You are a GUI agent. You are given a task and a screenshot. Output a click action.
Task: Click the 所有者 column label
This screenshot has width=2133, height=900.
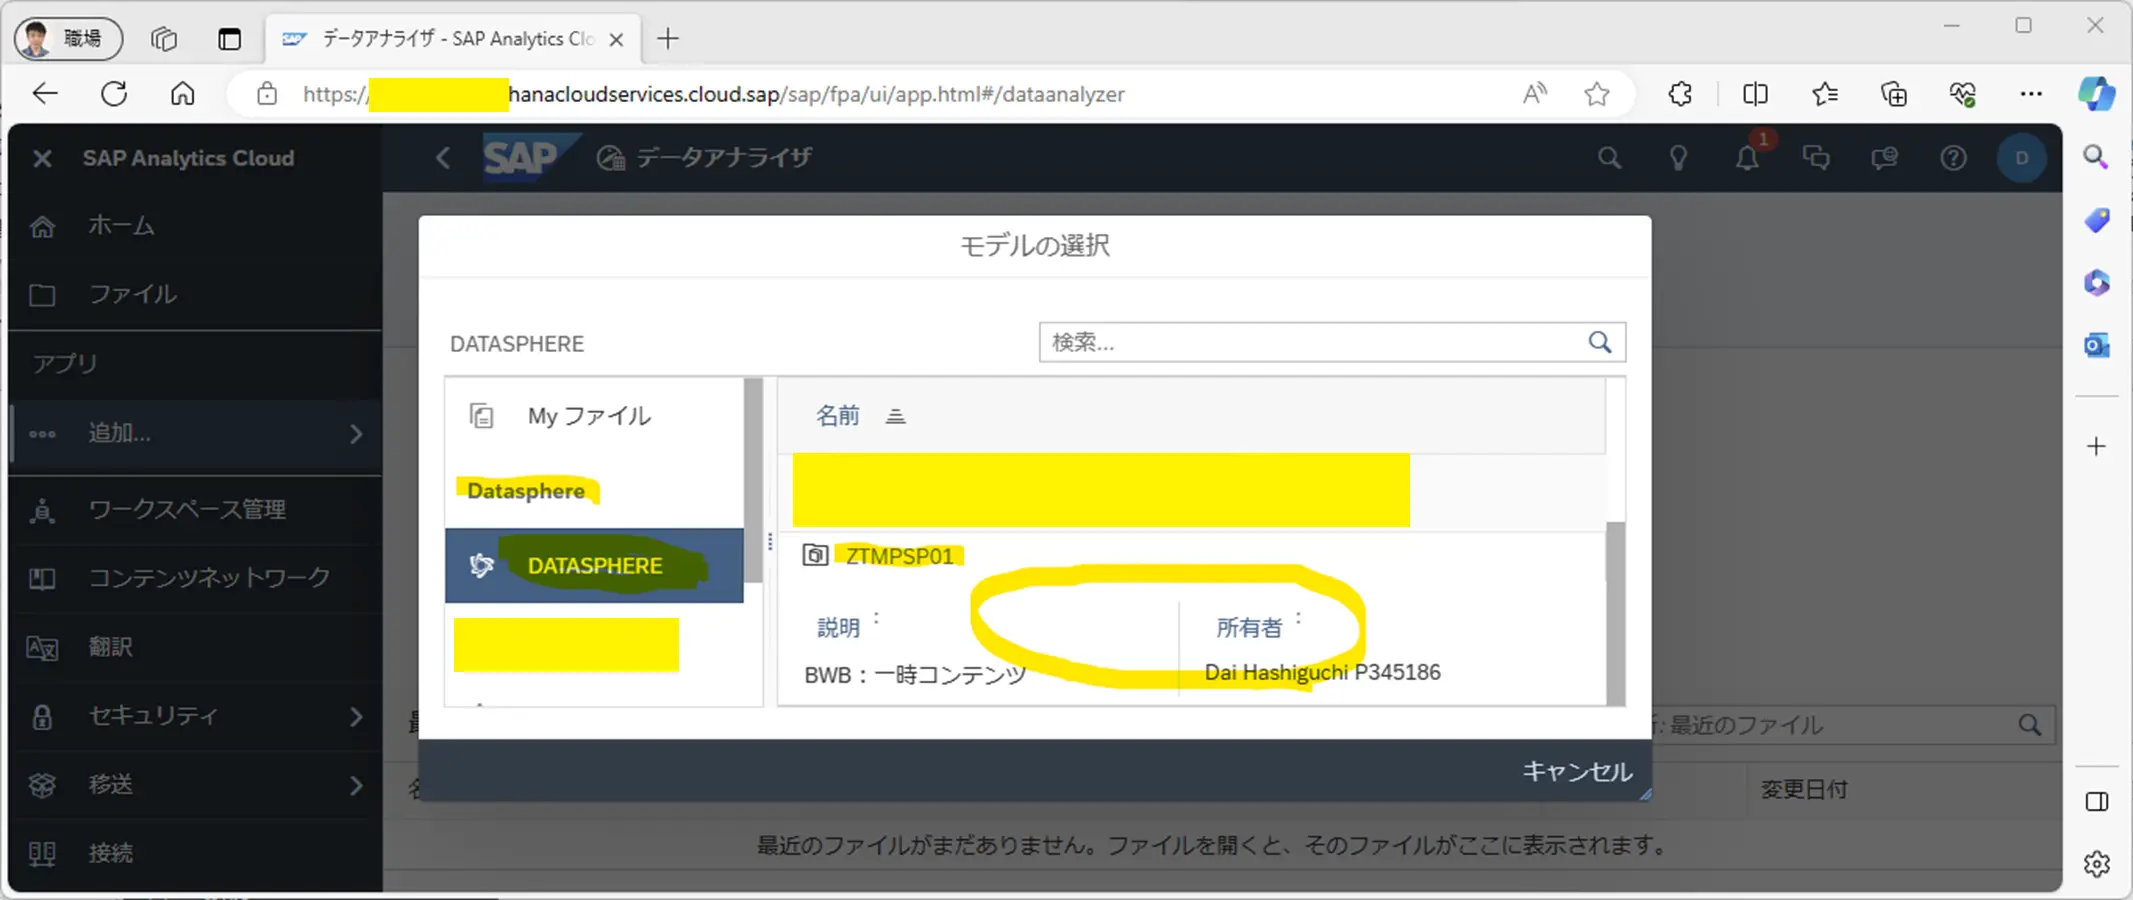coord(1248,627)
